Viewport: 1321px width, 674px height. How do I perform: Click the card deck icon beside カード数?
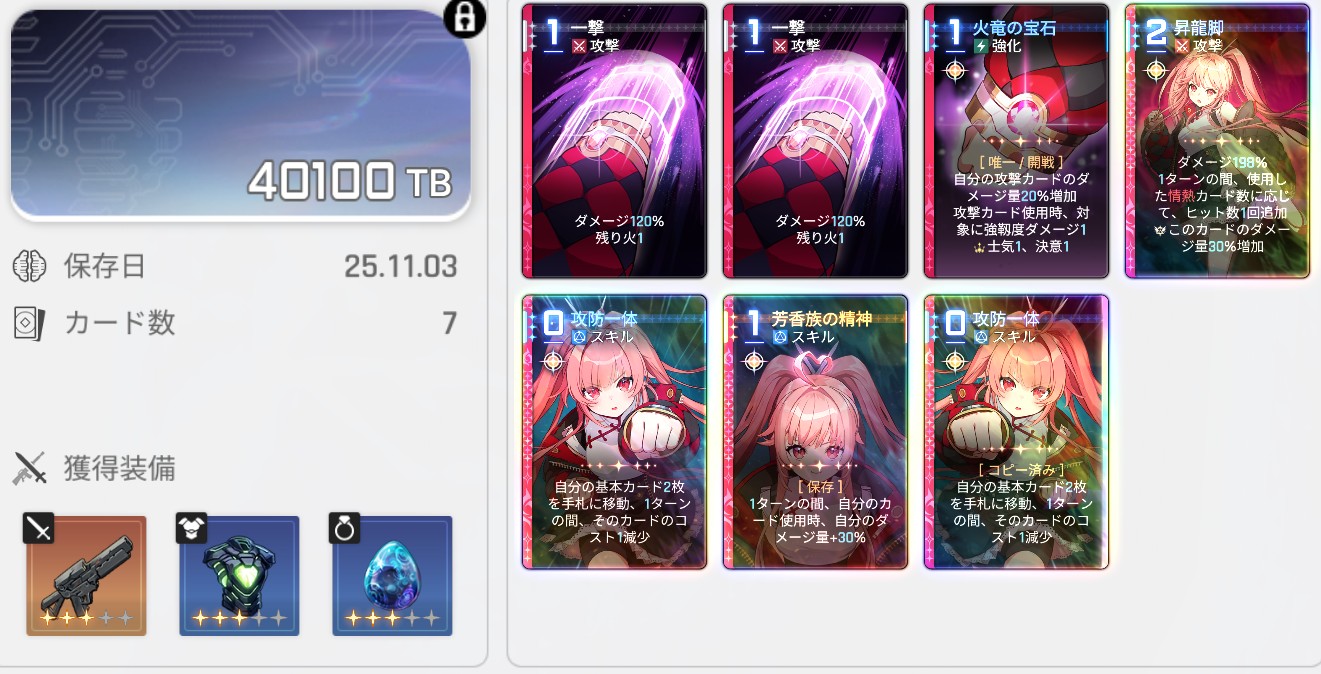[29, 323]
